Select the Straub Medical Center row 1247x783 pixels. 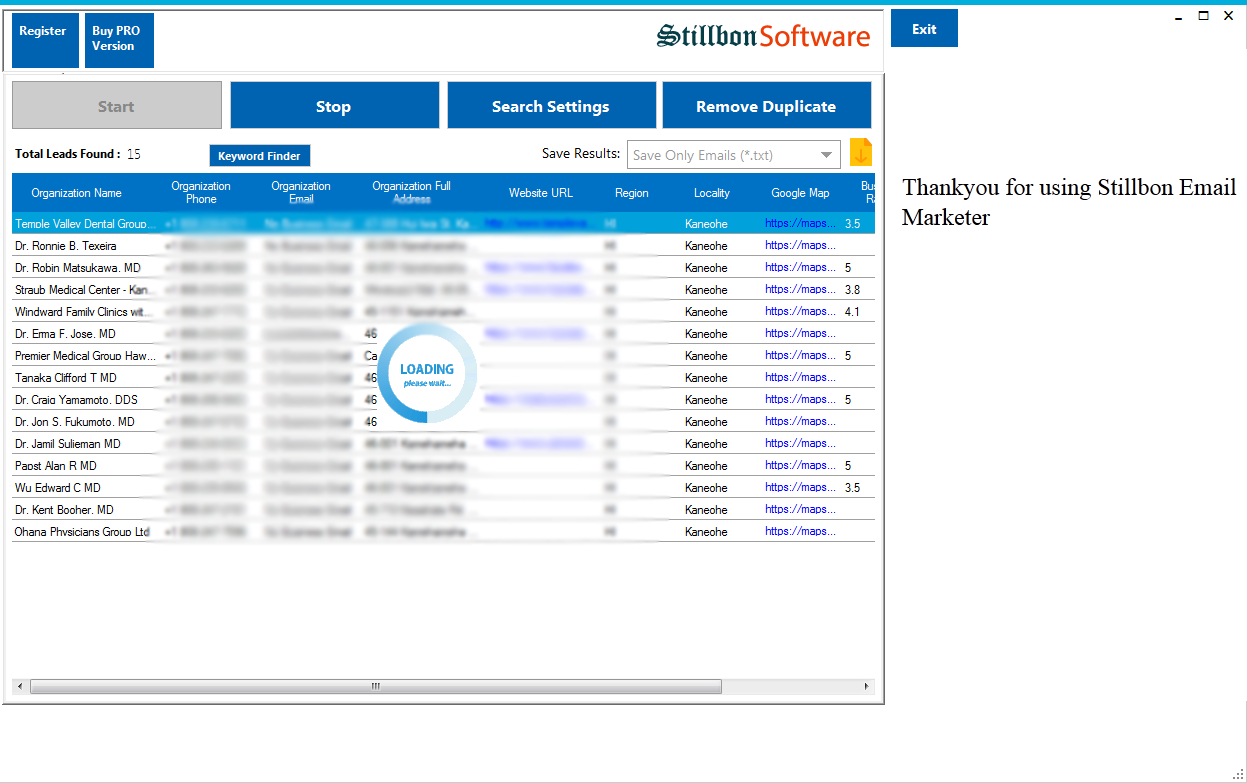click(443, 290)
